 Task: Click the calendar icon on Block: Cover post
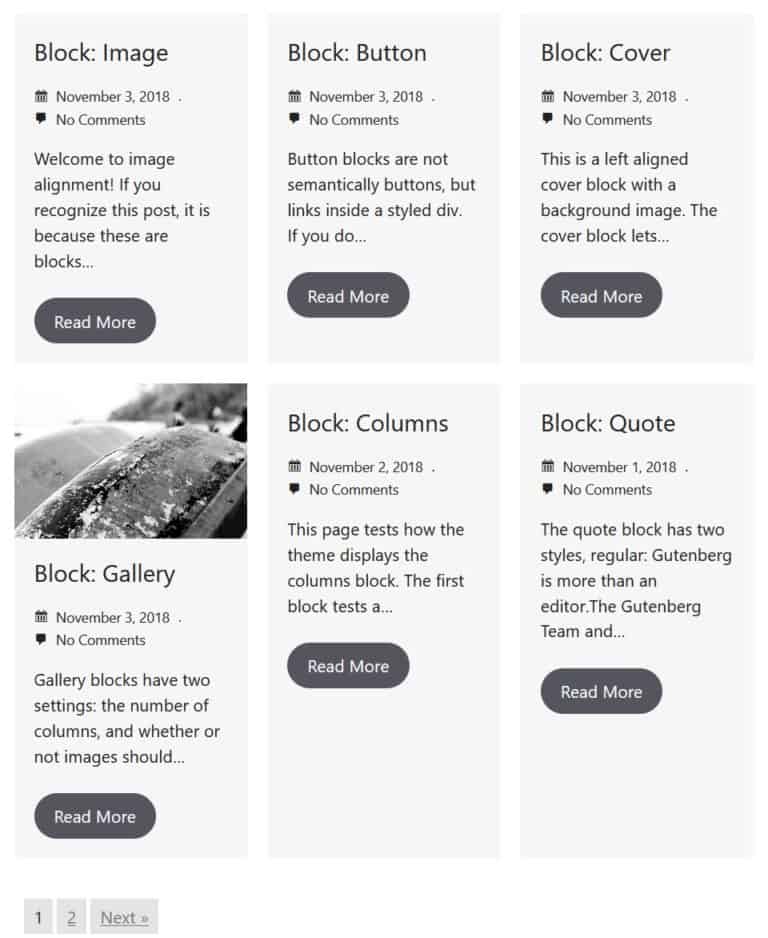[x=547, y=96]
